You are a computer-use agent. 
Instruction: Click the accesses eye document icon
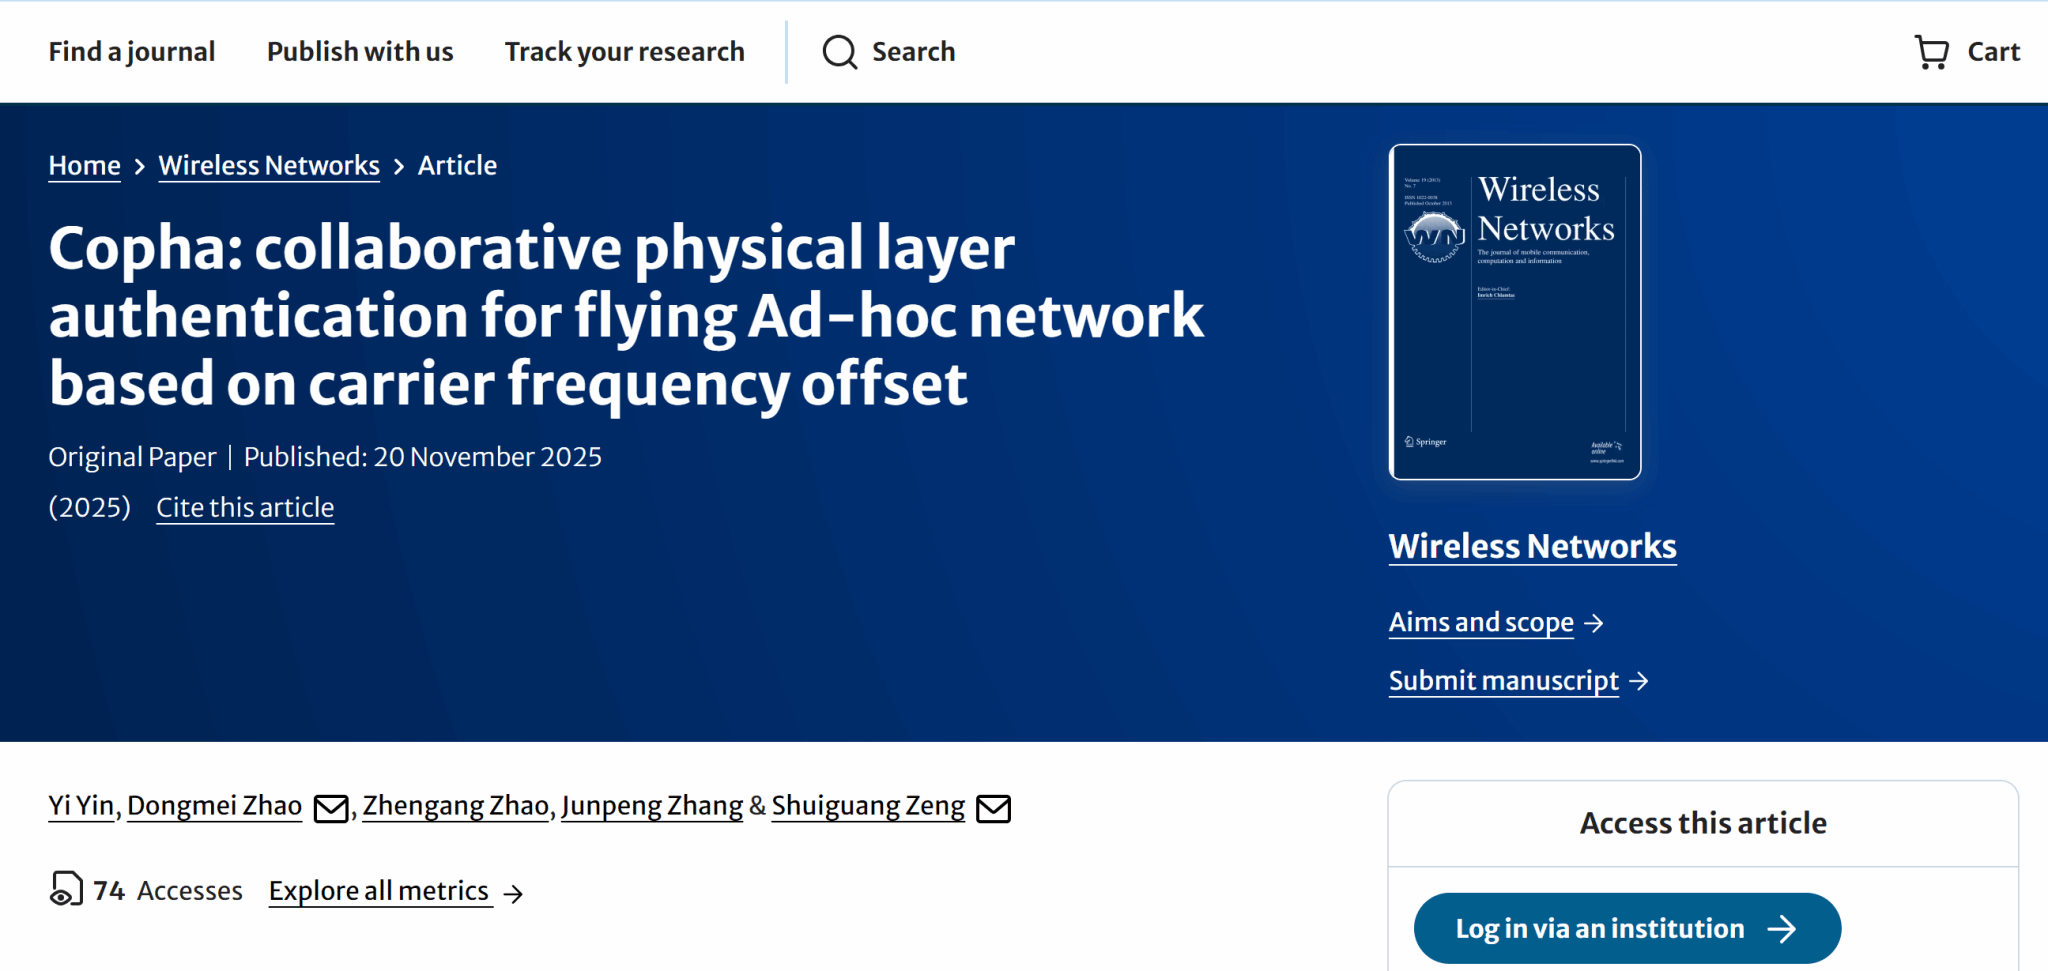(66, 889)
